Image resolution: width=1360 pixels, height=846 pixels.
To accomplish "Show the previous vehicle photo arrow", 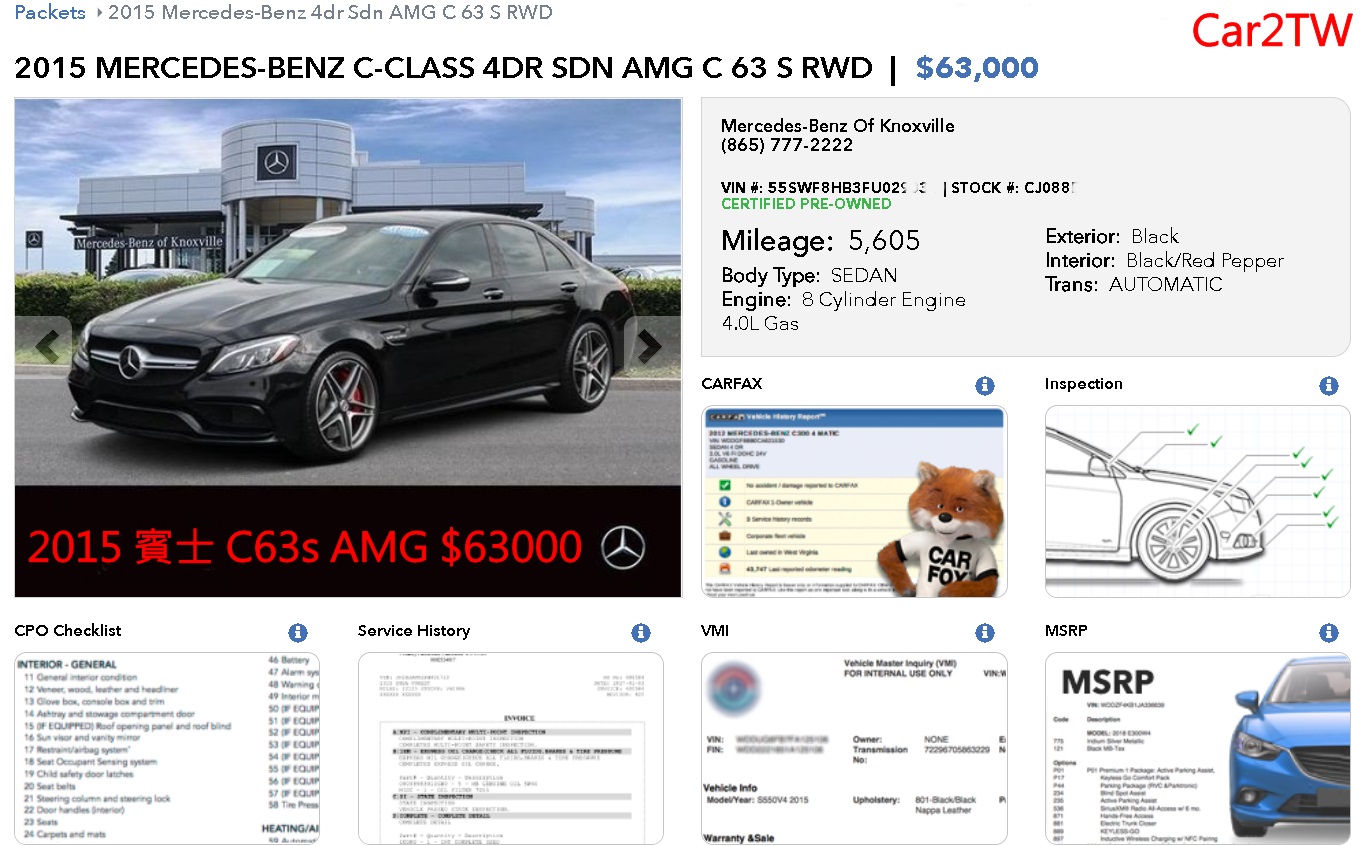I will [44, 346].
